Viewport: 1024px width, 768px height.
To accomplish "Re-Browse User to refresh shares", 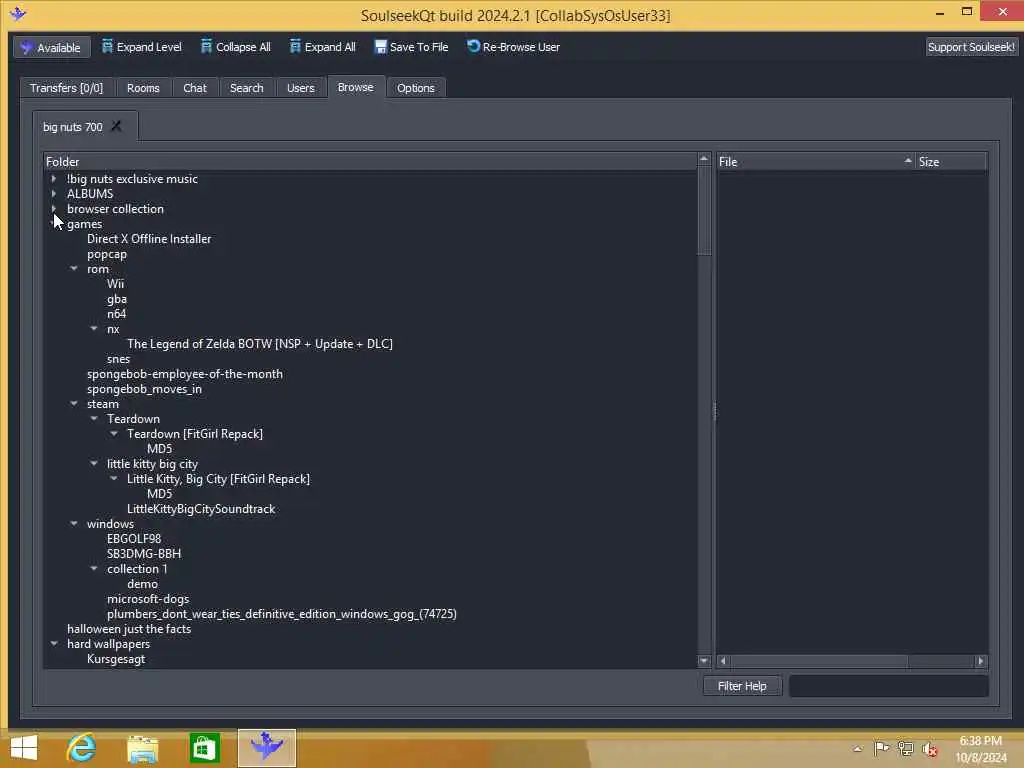I will (x=513, y=47).
